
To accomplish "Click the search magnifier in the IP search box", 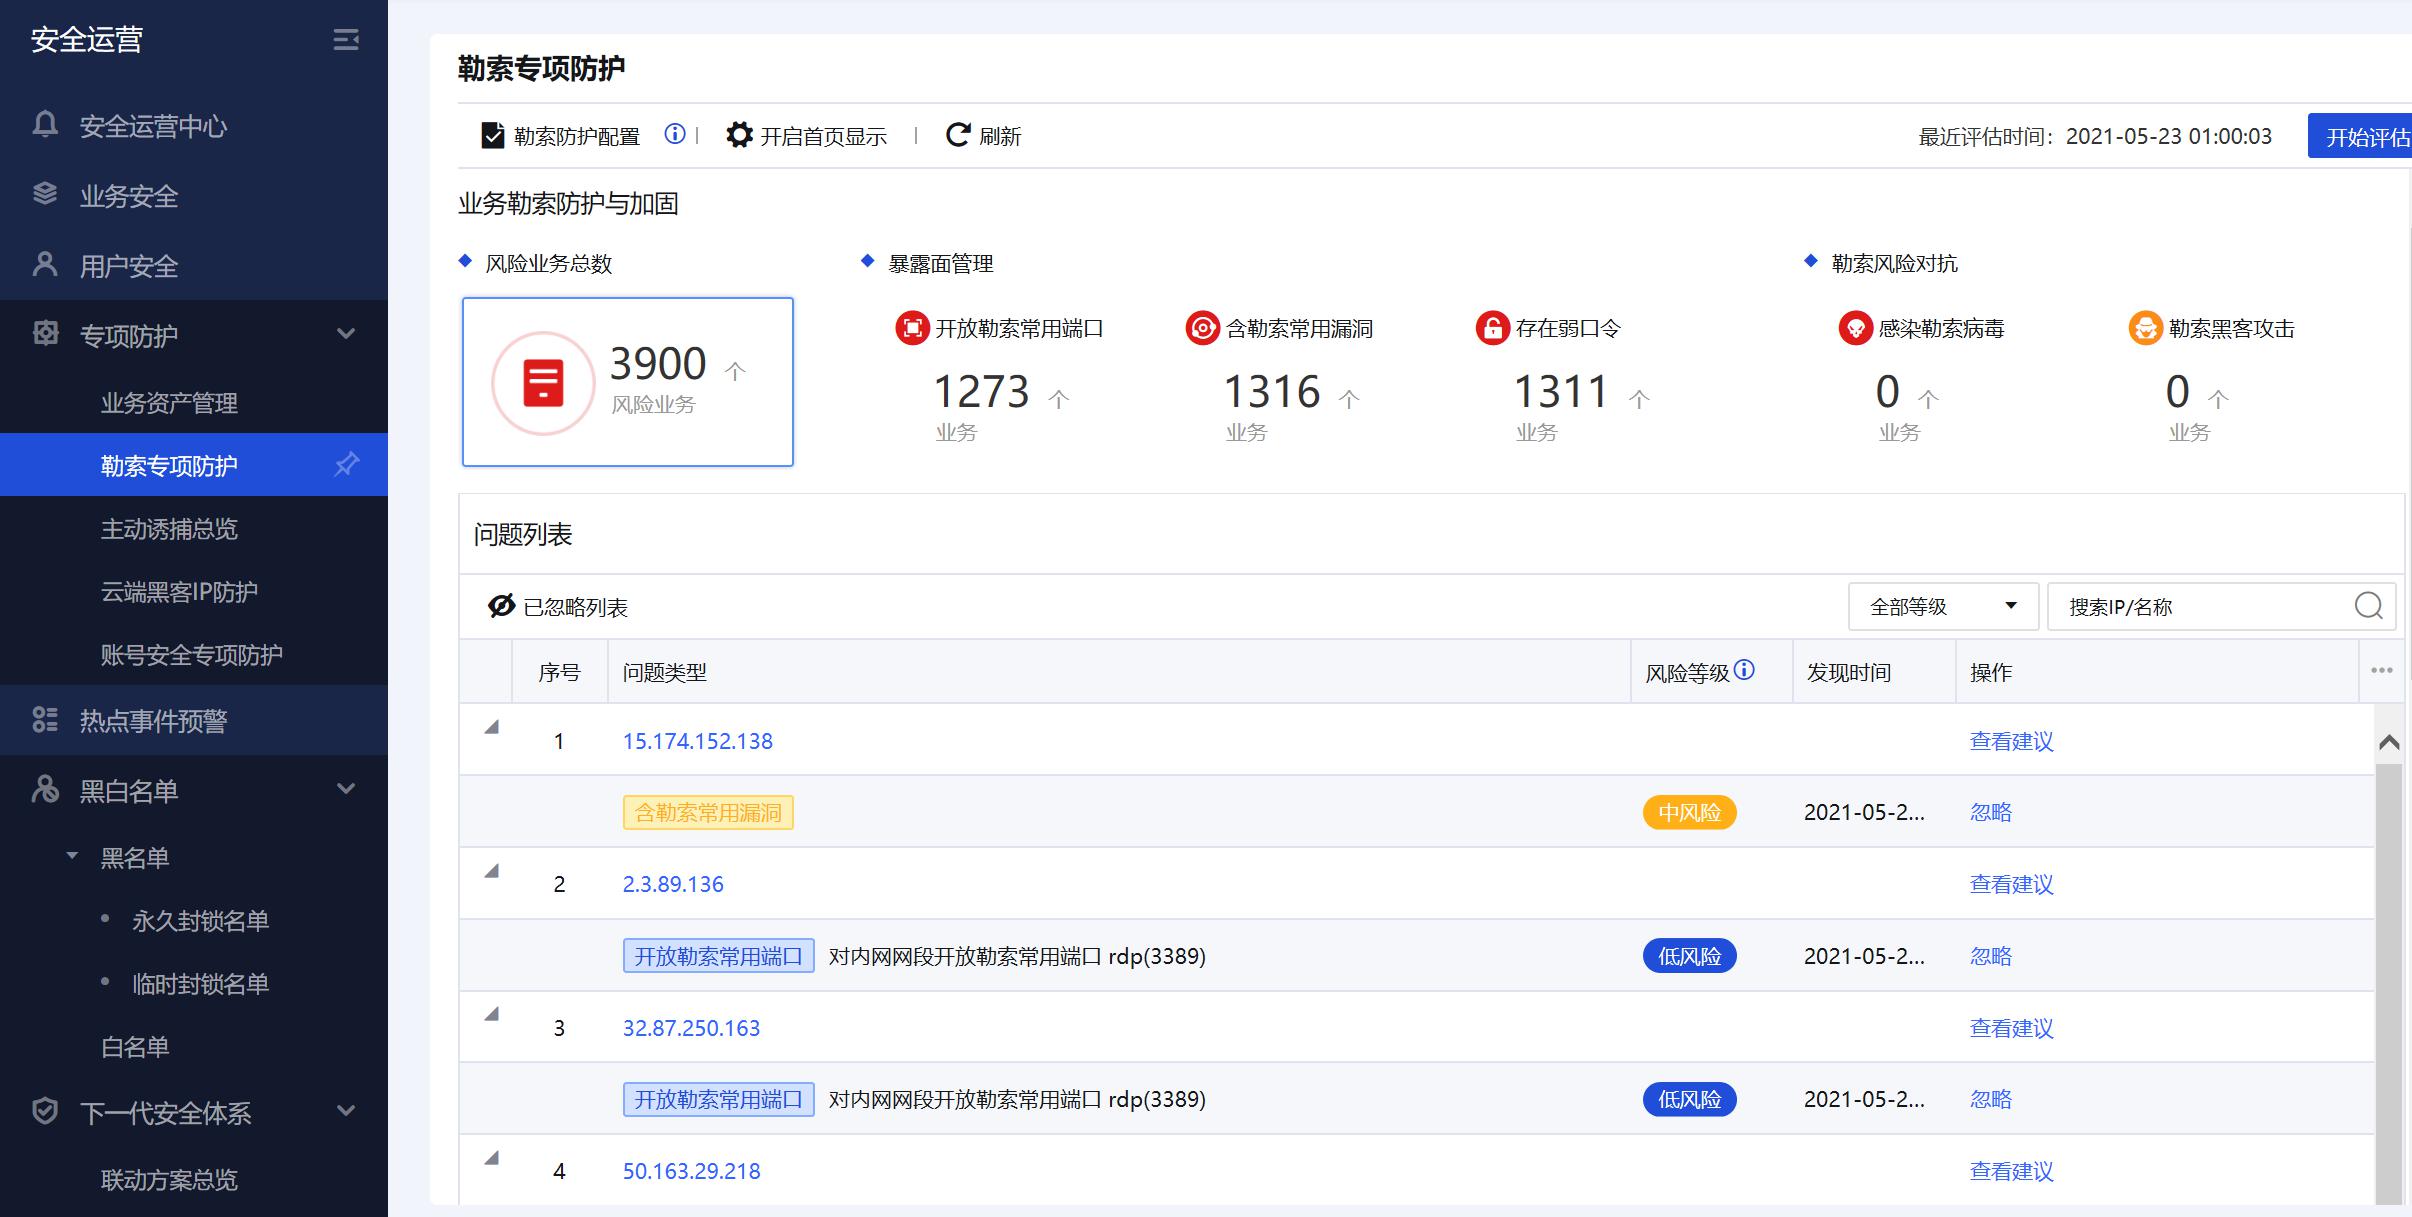I will click(x=2368, y=606).
